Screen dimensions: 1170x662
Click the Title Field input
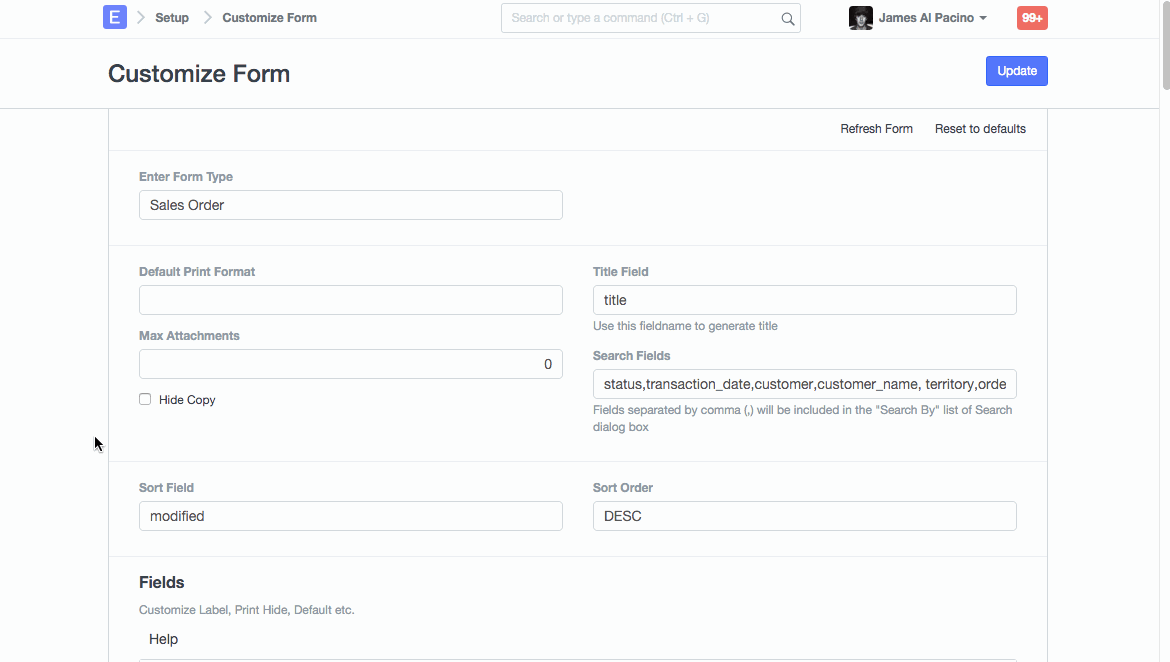point(804,300)
